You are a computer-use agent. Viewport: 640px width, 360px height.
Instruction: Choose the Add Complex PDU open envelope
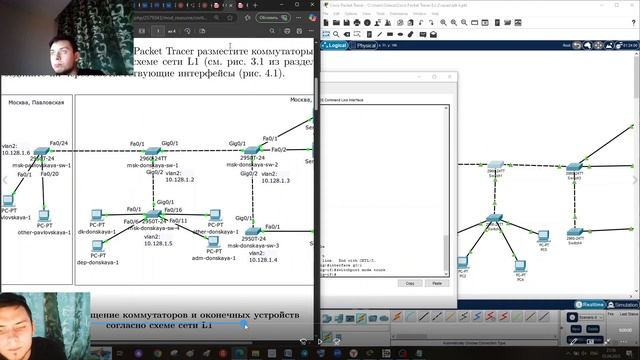coord(433,34)
